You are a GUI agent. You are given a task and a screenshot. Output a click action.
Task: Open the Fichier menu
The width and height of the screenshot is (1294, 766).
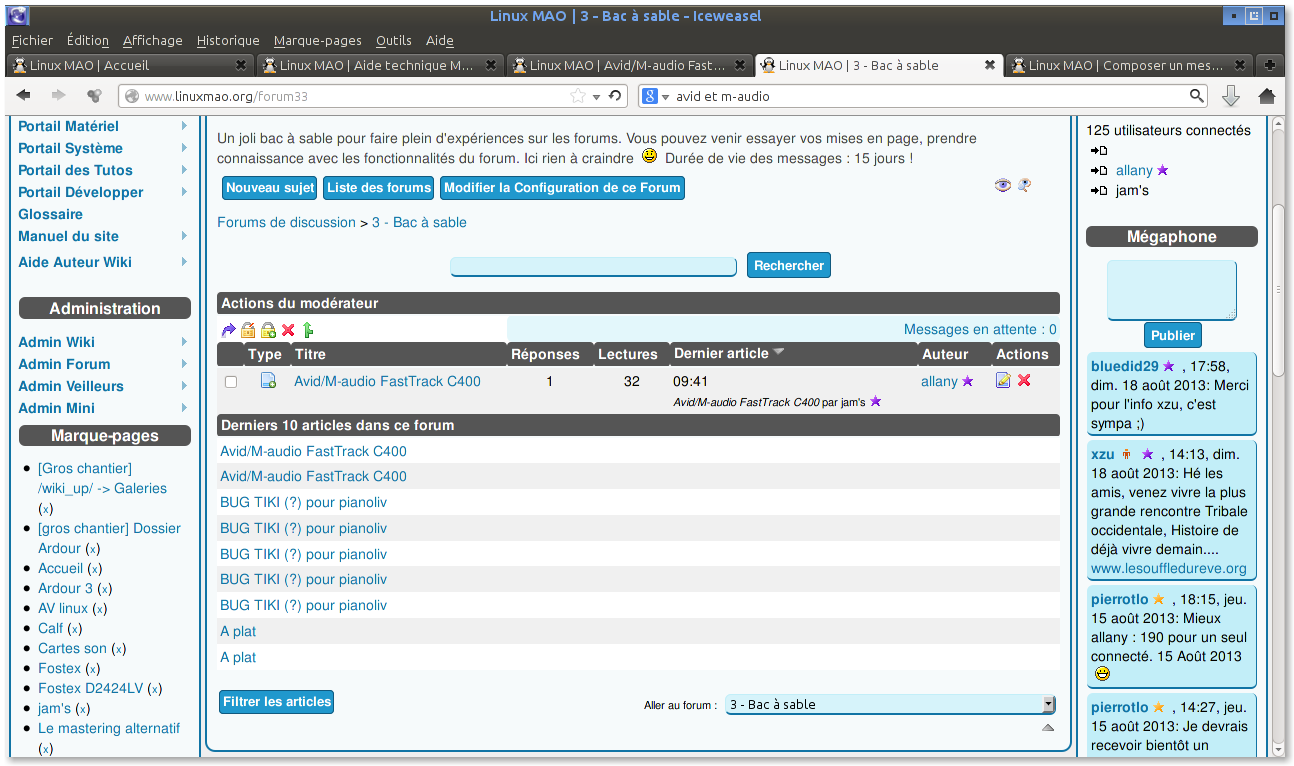click(x=32, y=40)
